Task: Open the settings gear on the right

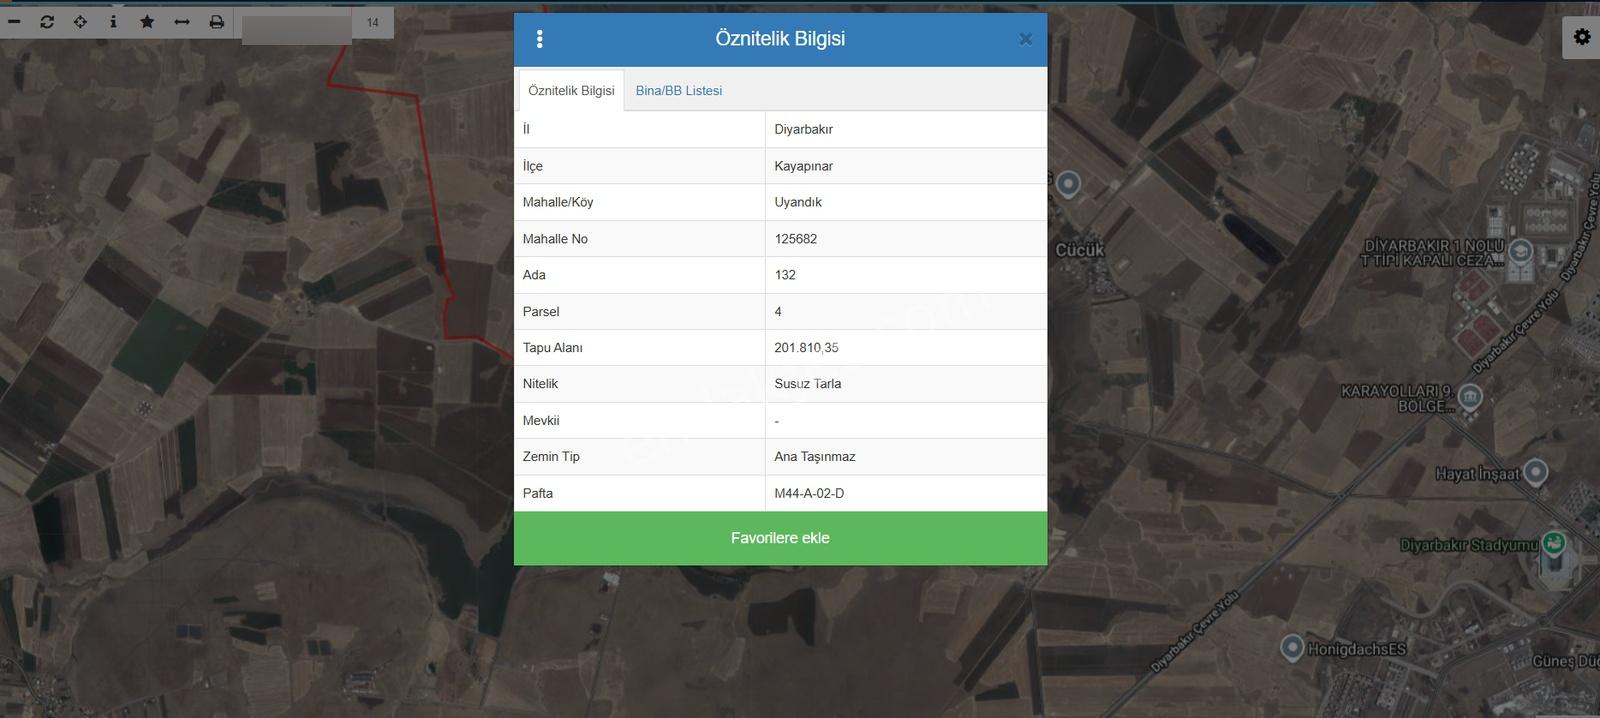Action: [x=1581, y=37]
